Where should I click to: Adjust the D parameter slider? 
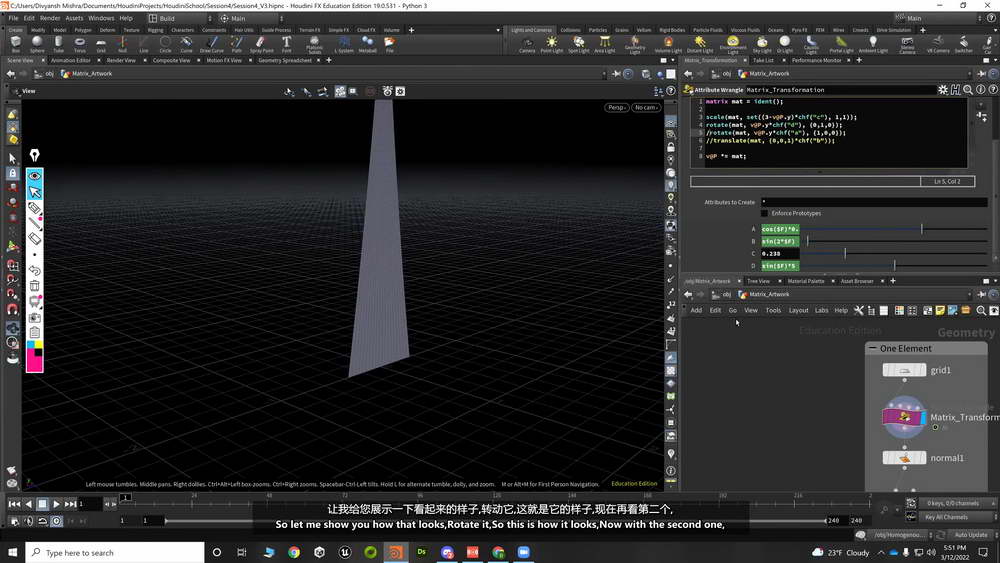[895, 265]
